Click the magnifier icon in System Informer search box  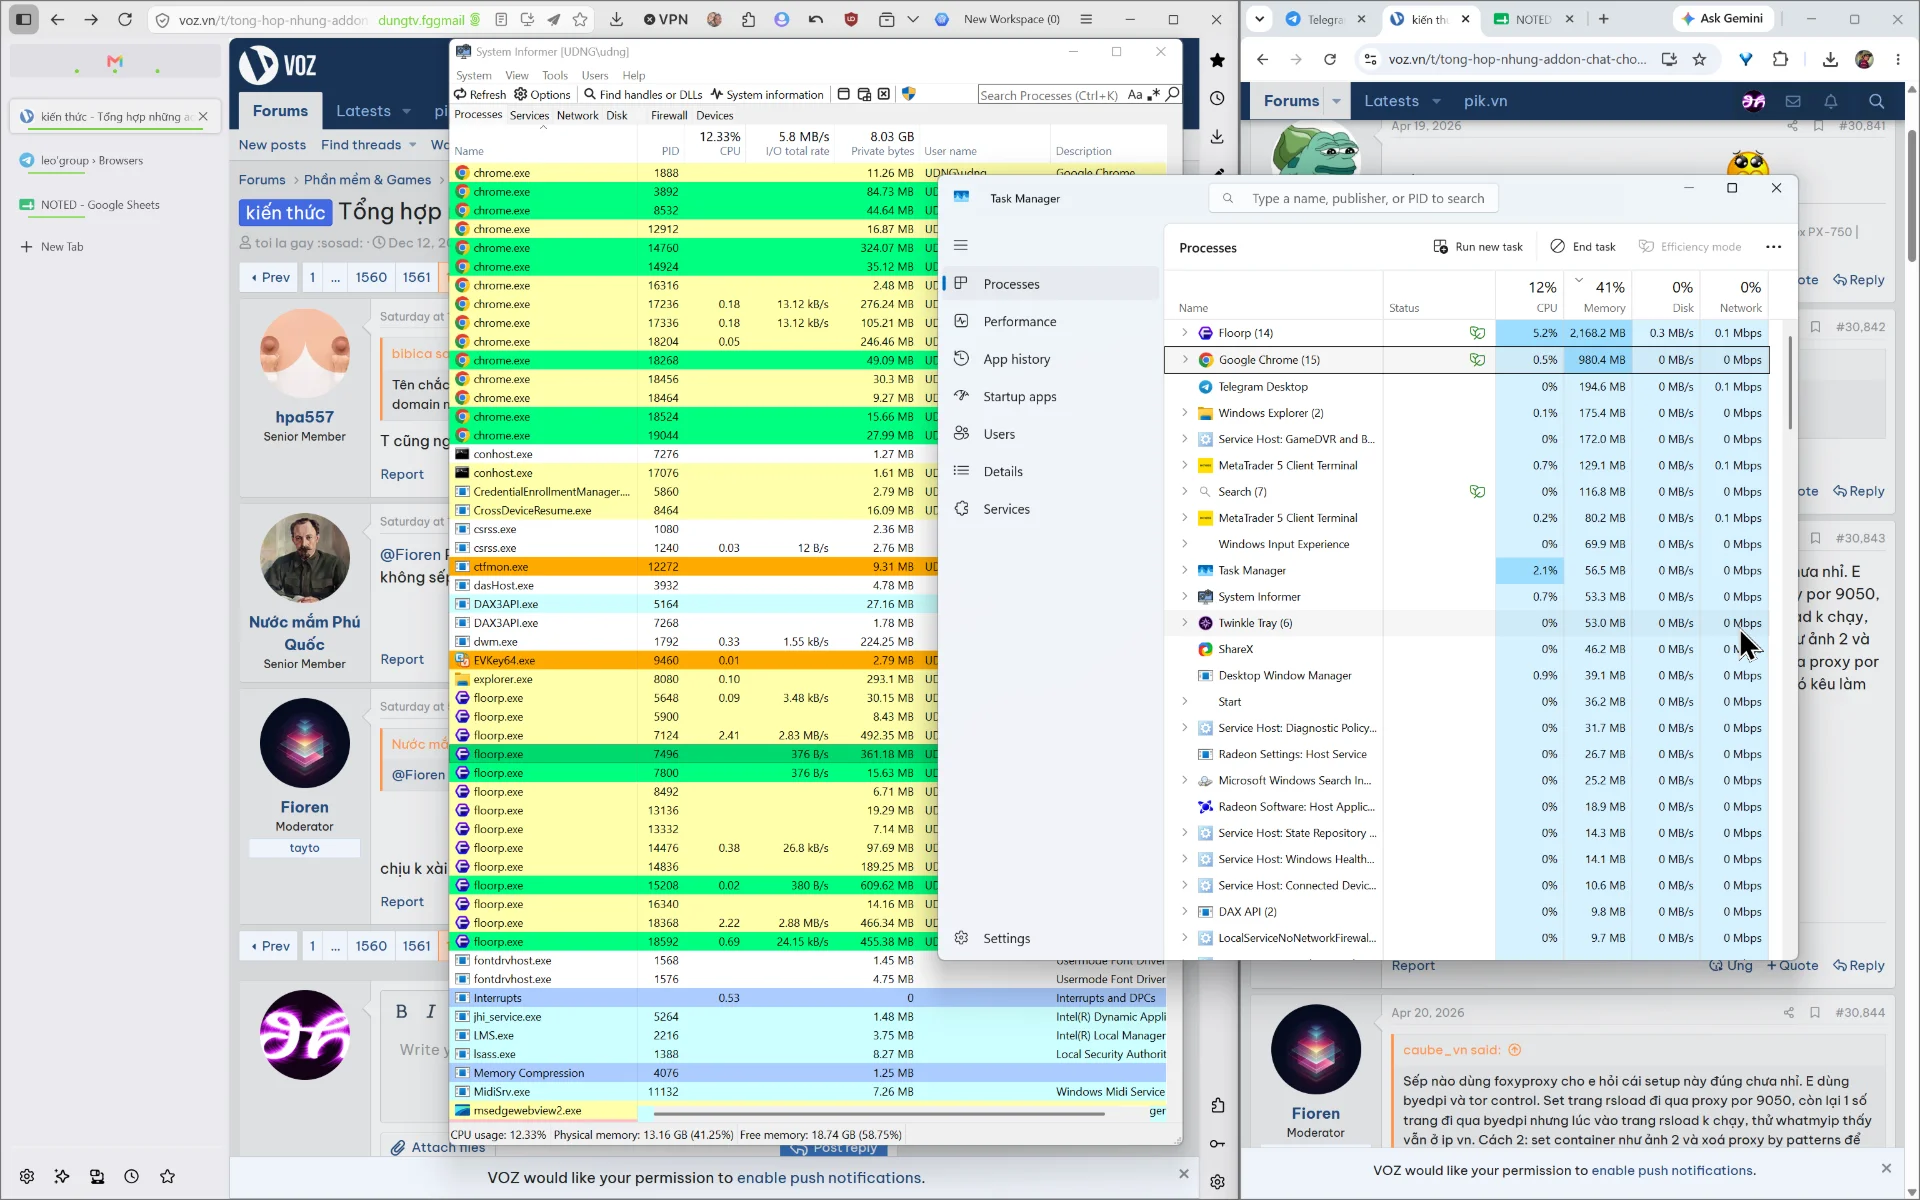1173,94
